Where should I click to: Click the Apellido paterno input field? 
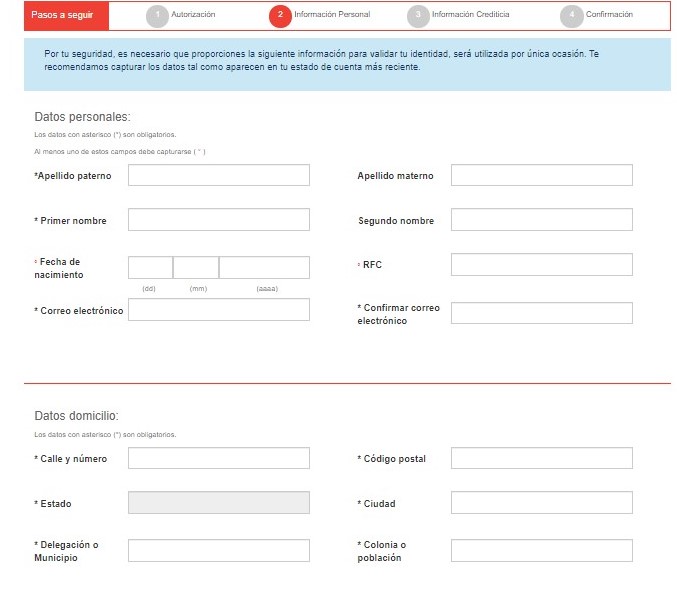pyautogui.click(x=218, y=175)
